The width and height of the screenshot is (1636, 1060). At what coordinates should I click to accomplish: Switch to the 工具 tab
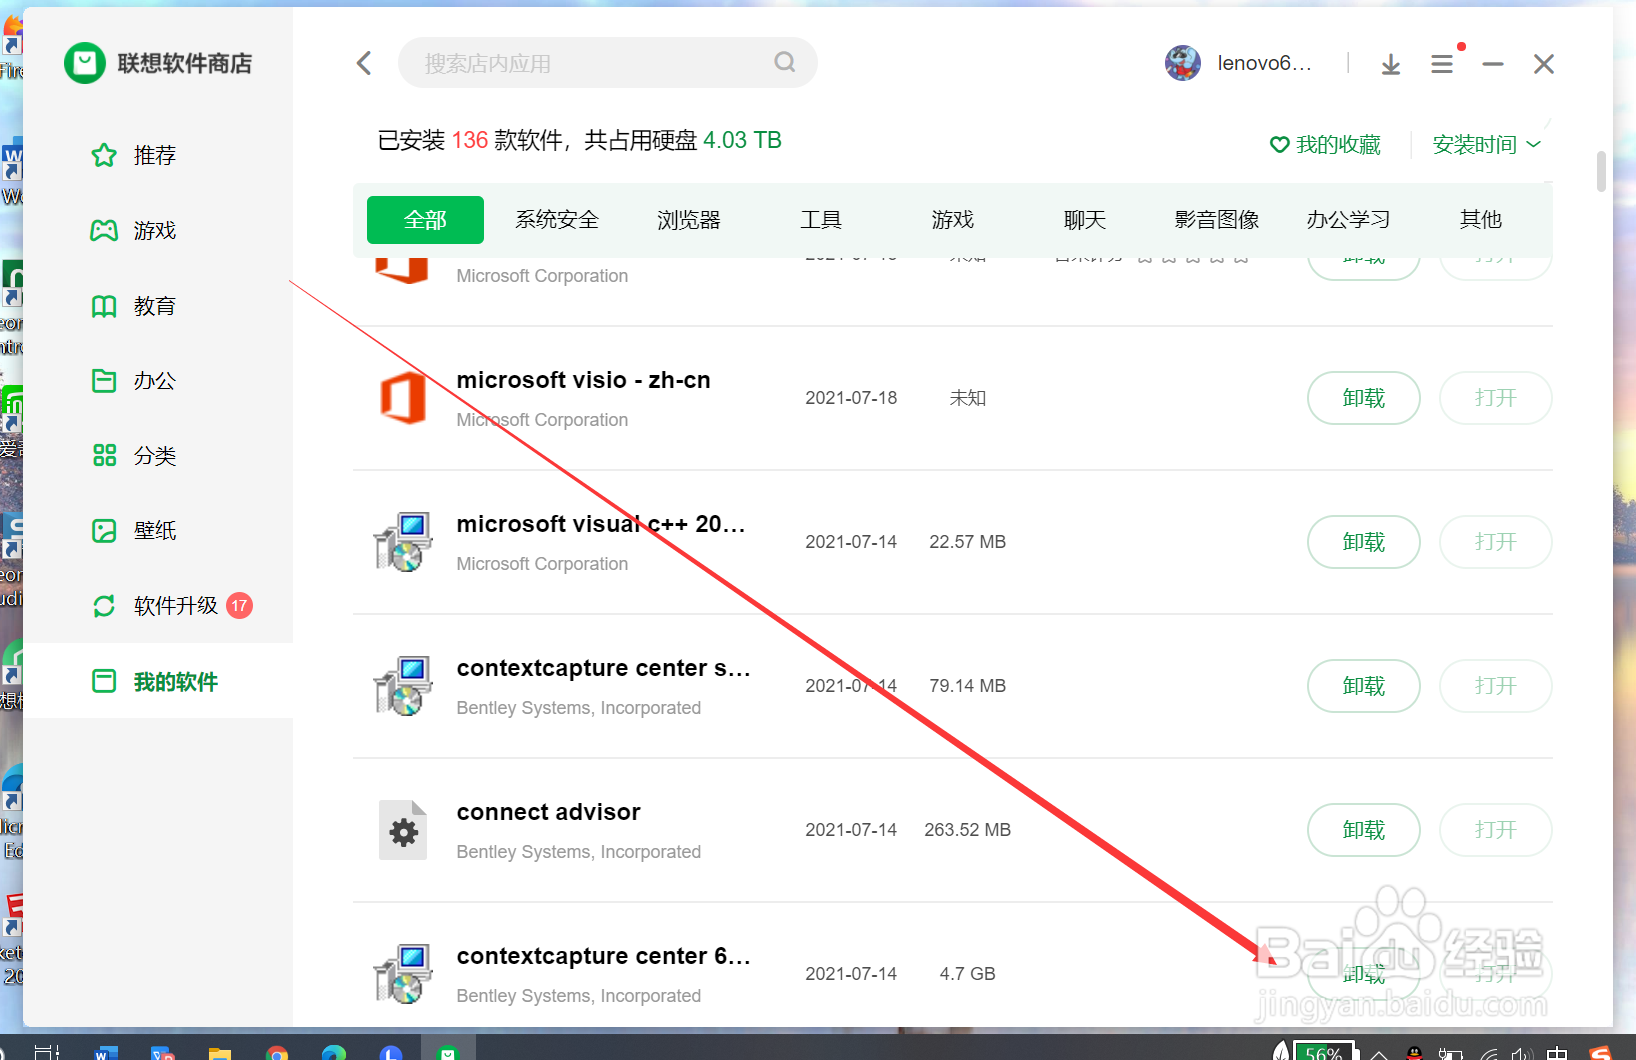pos(821,220)
